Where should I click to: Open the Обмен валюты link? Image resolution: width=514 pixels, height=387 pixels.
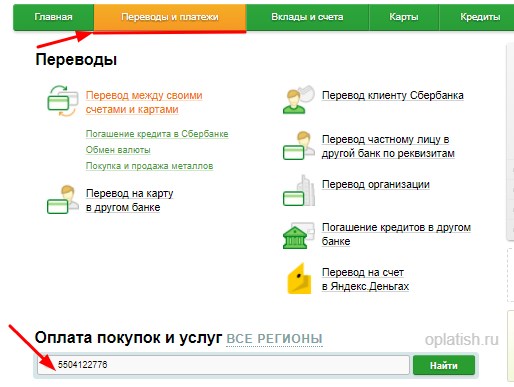pos(118,150)
